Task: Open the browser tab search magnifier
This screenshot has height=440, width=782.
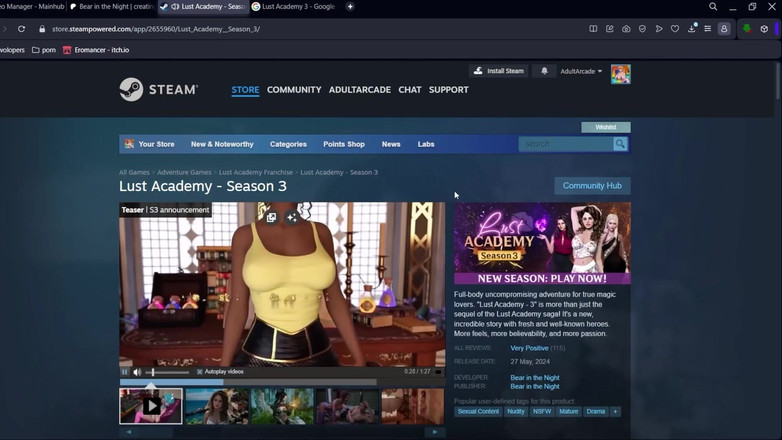Action: (x=713, y=6)
